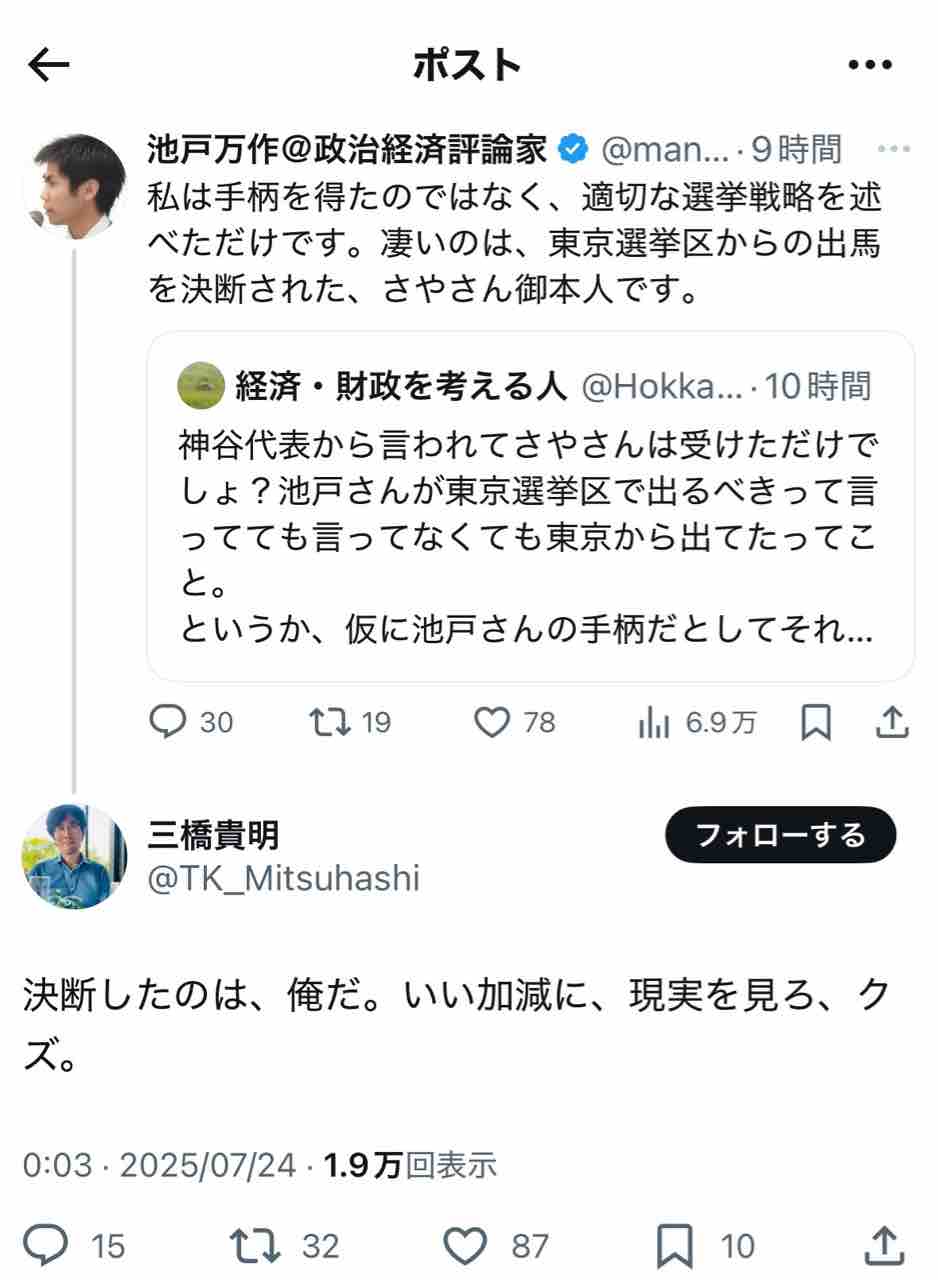Open more options on 池戸万作's parent post
Image resolution: width=938 pixels, height=1280 pixels.
point(892,150)
